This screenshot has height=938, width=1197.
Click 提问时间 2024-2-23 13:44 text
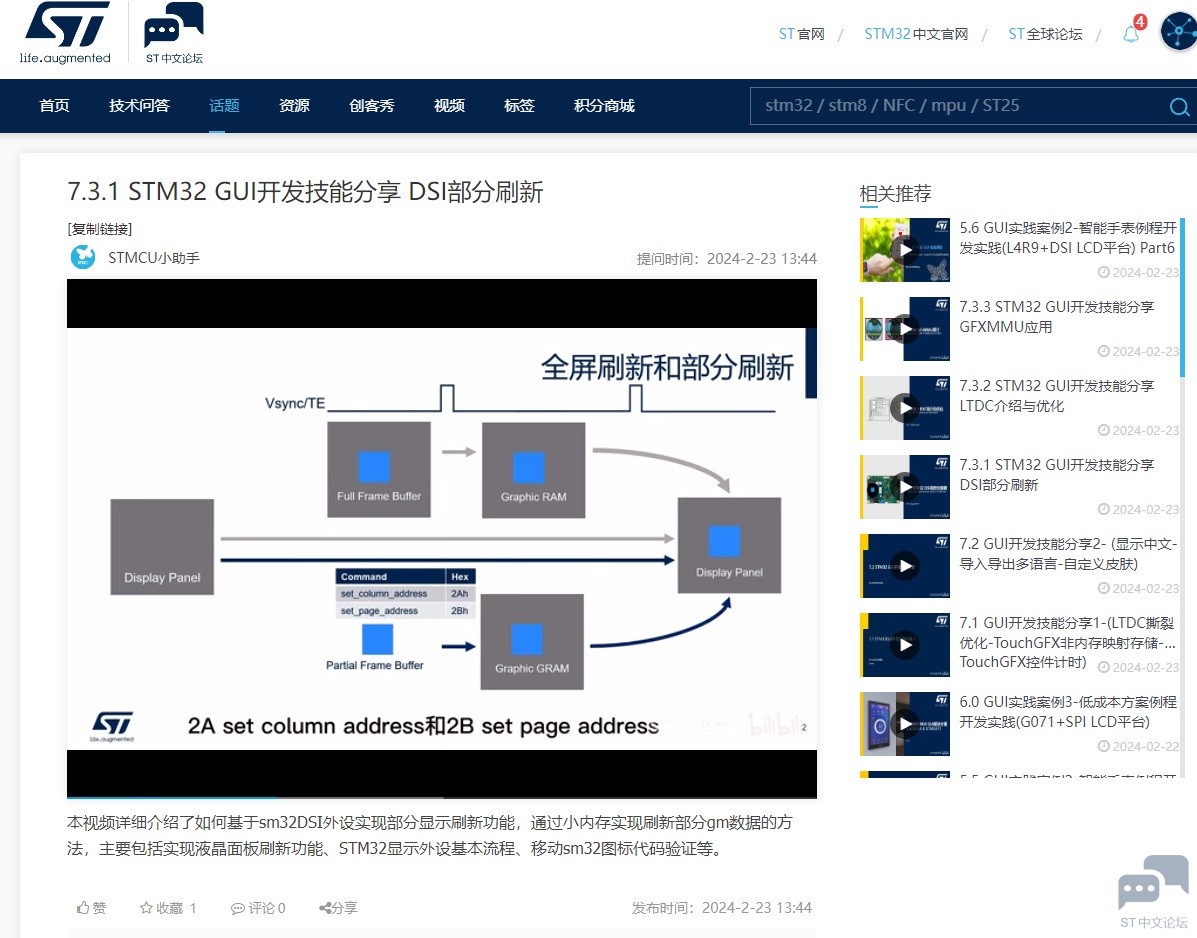(727, 259)
